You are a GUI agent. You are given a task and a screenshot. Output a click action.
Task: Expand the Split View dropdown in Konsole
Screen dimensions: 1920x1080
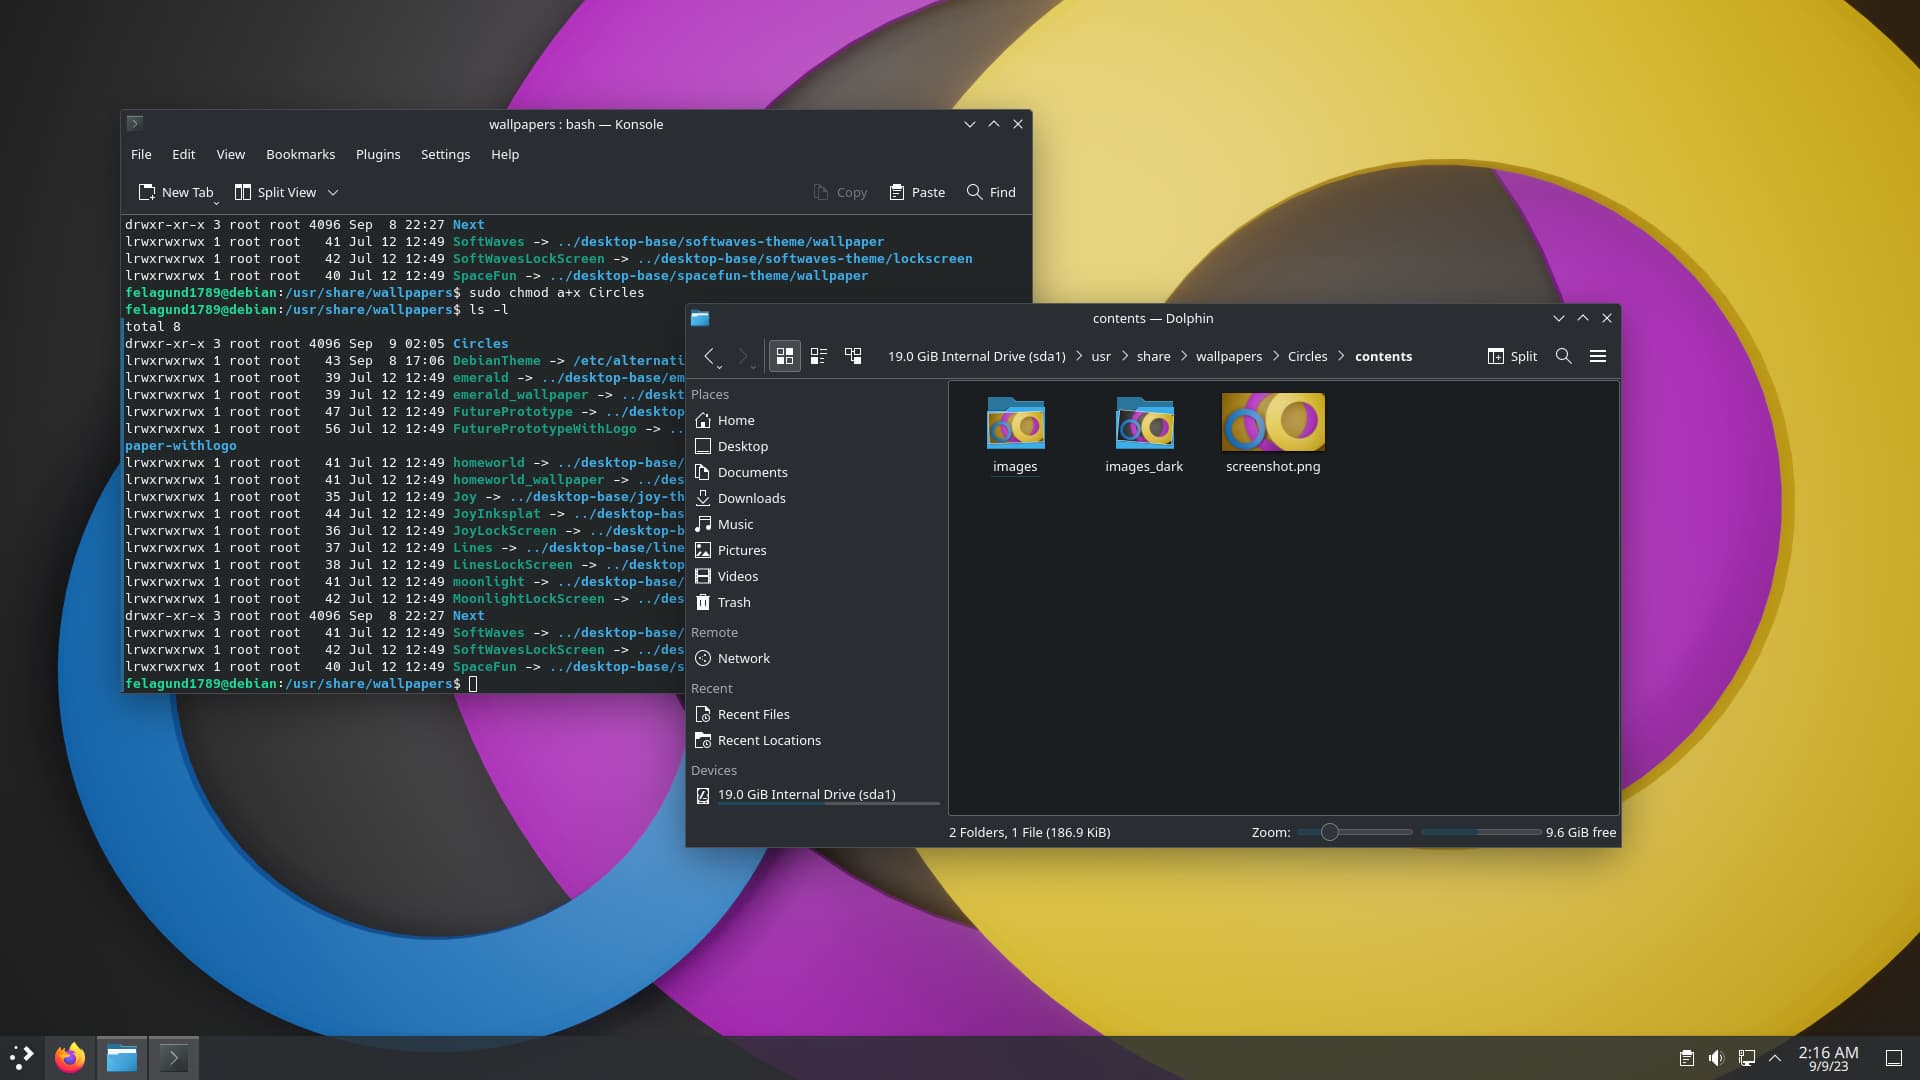[333, 192]
